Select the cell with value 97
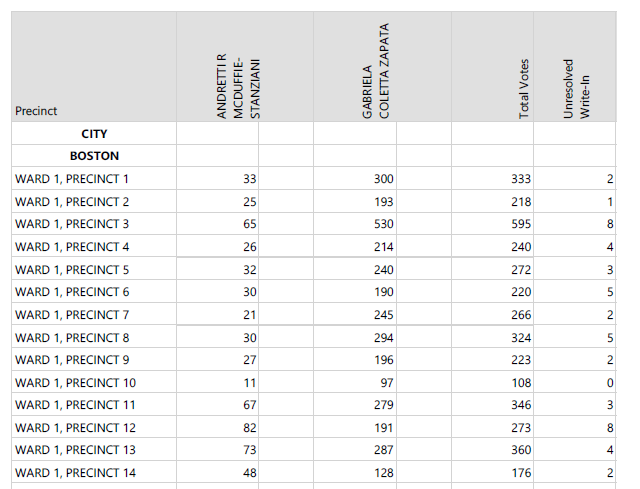Viewport: 640px width, 489px height. click(386, 383)
